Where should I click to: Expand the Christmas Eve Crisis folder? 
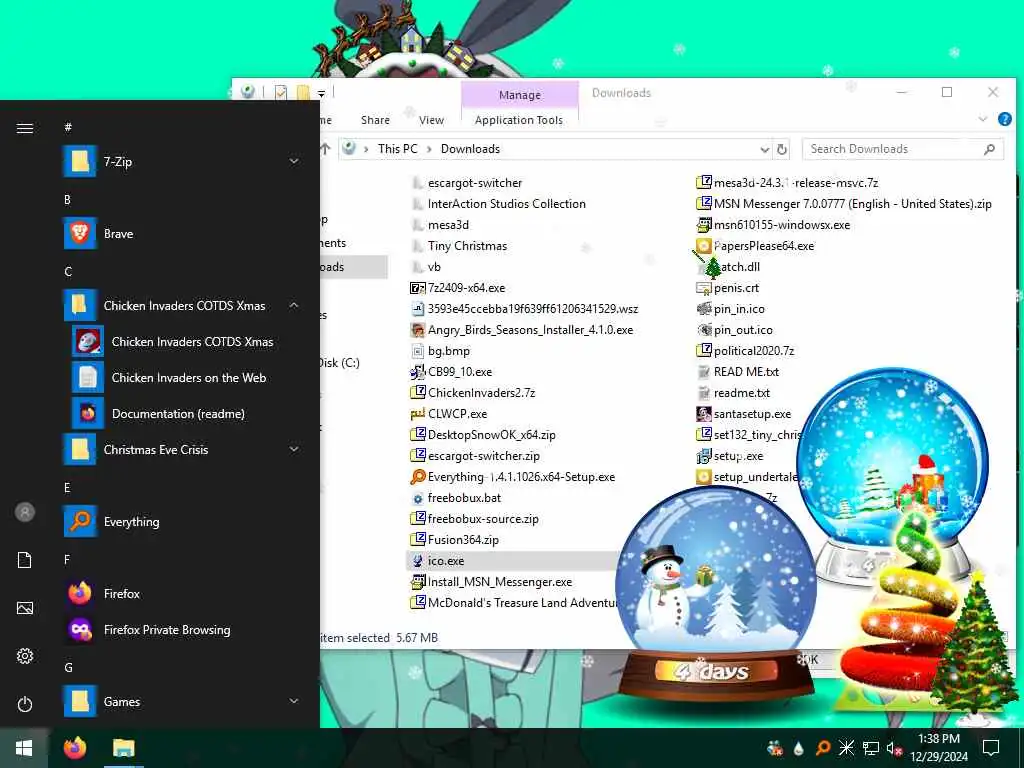[294, 449]
